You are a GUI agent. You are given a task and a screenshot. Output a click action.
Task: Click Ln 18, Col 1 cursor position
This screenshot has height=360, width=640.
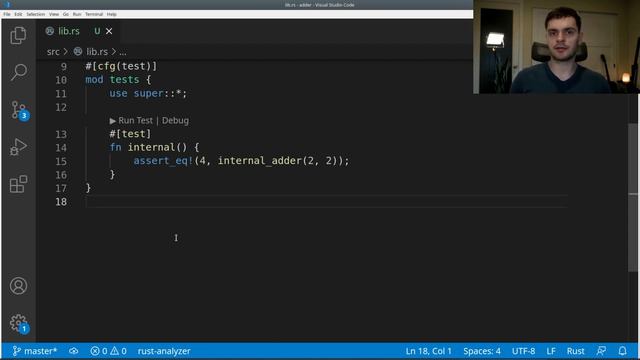click(x=429, y=351)
